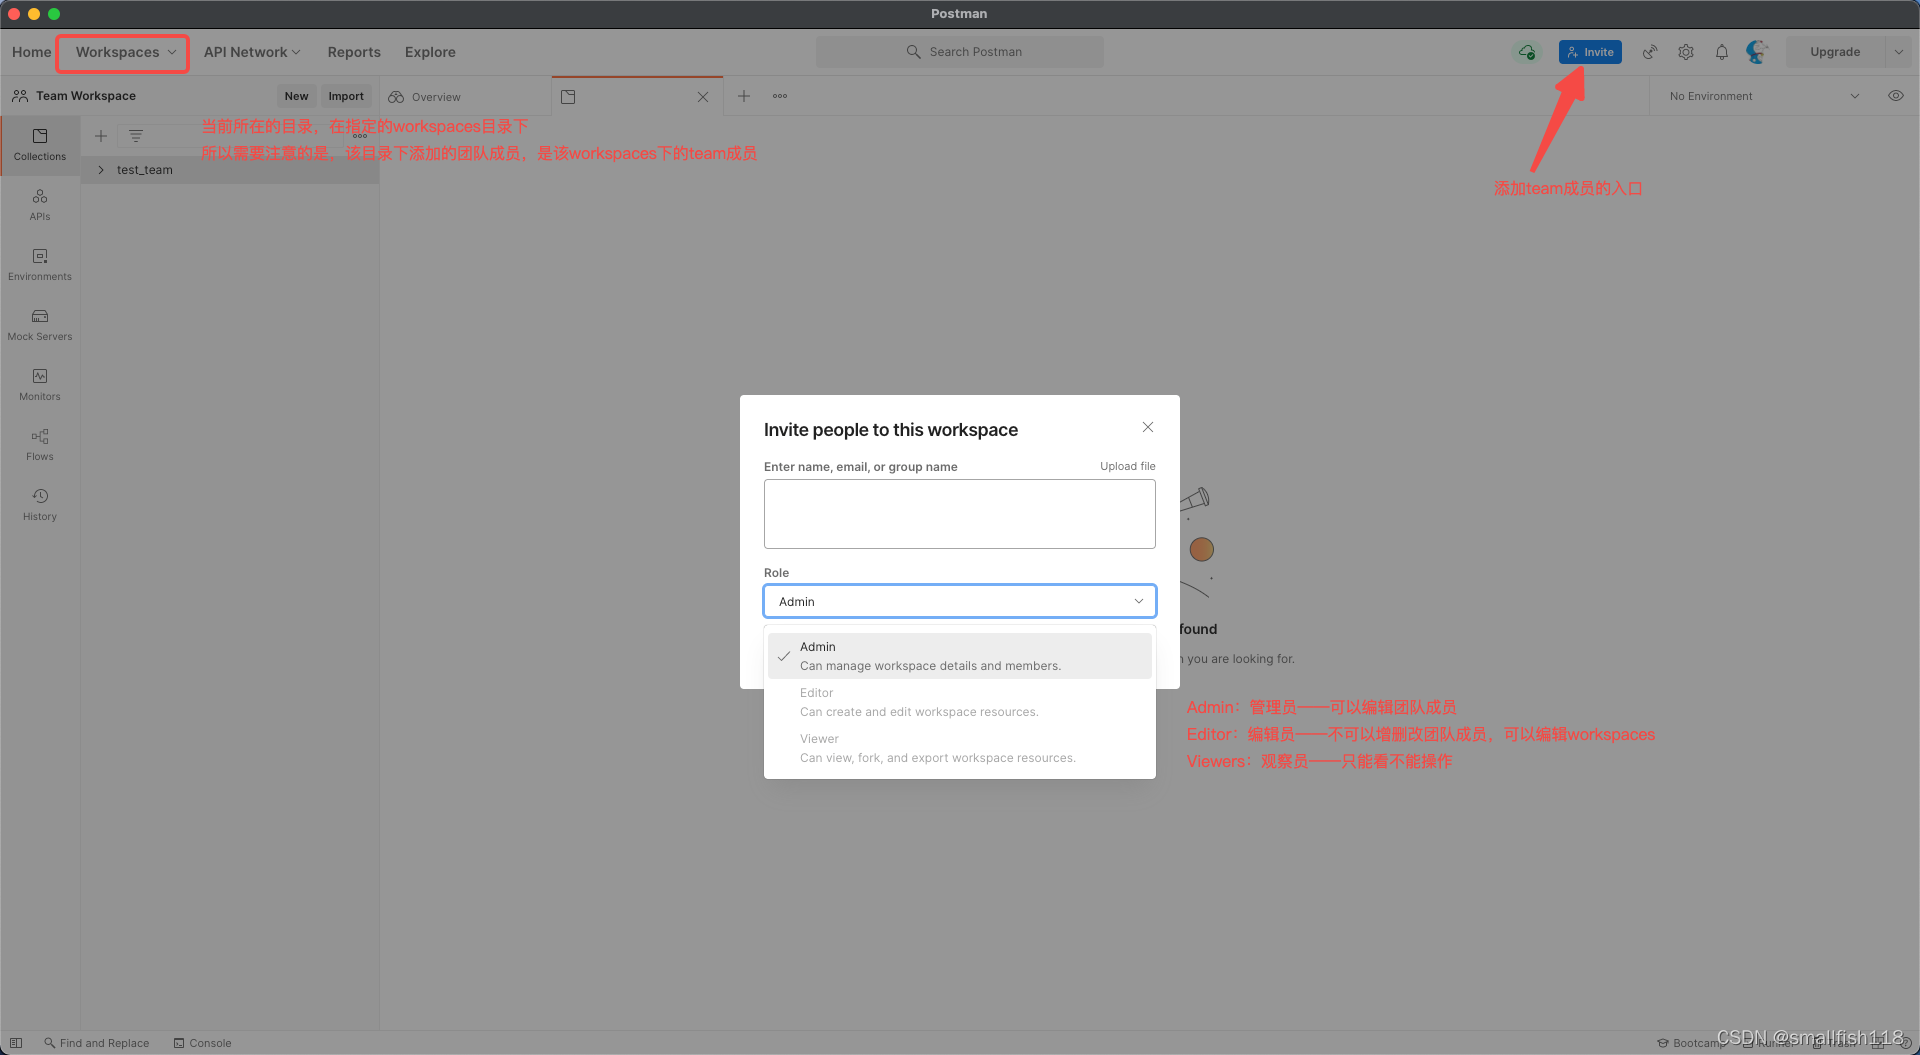This screenshot has height=1055, width=1920.
Task: Focus the Search Postman field
Action: 960,52
